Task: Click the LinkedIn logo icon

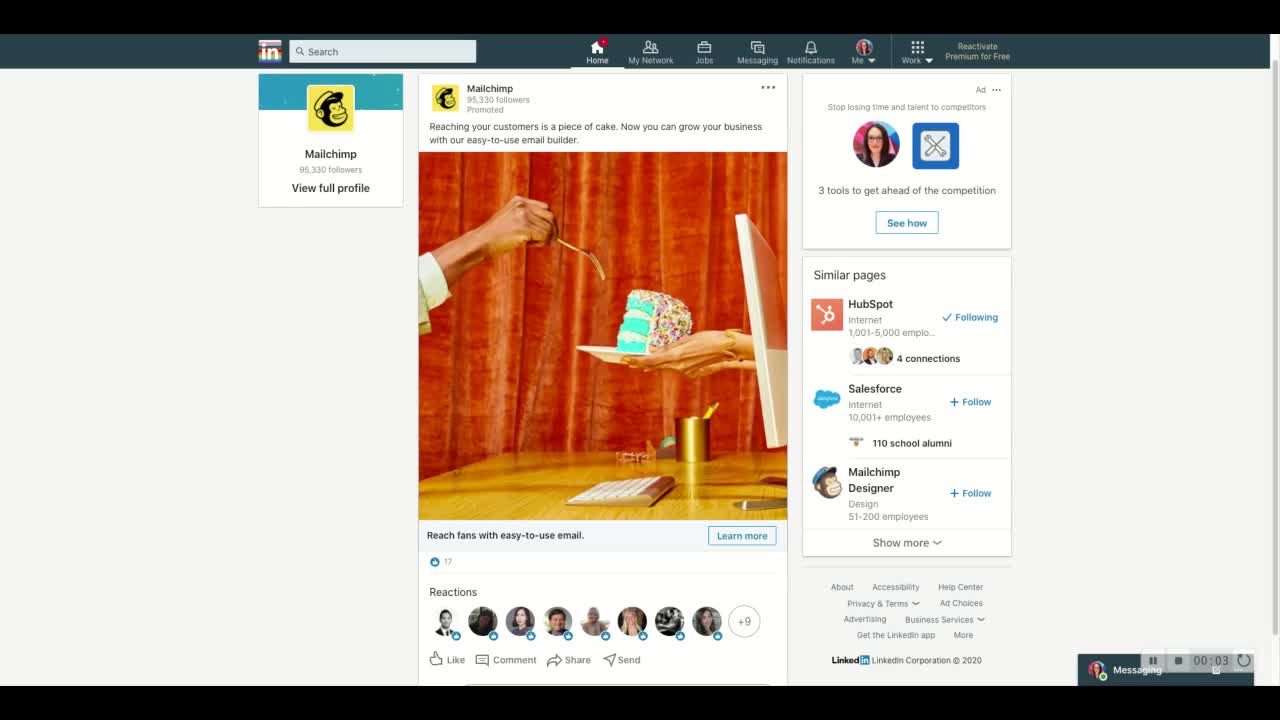Action: [x=270, y=51]
